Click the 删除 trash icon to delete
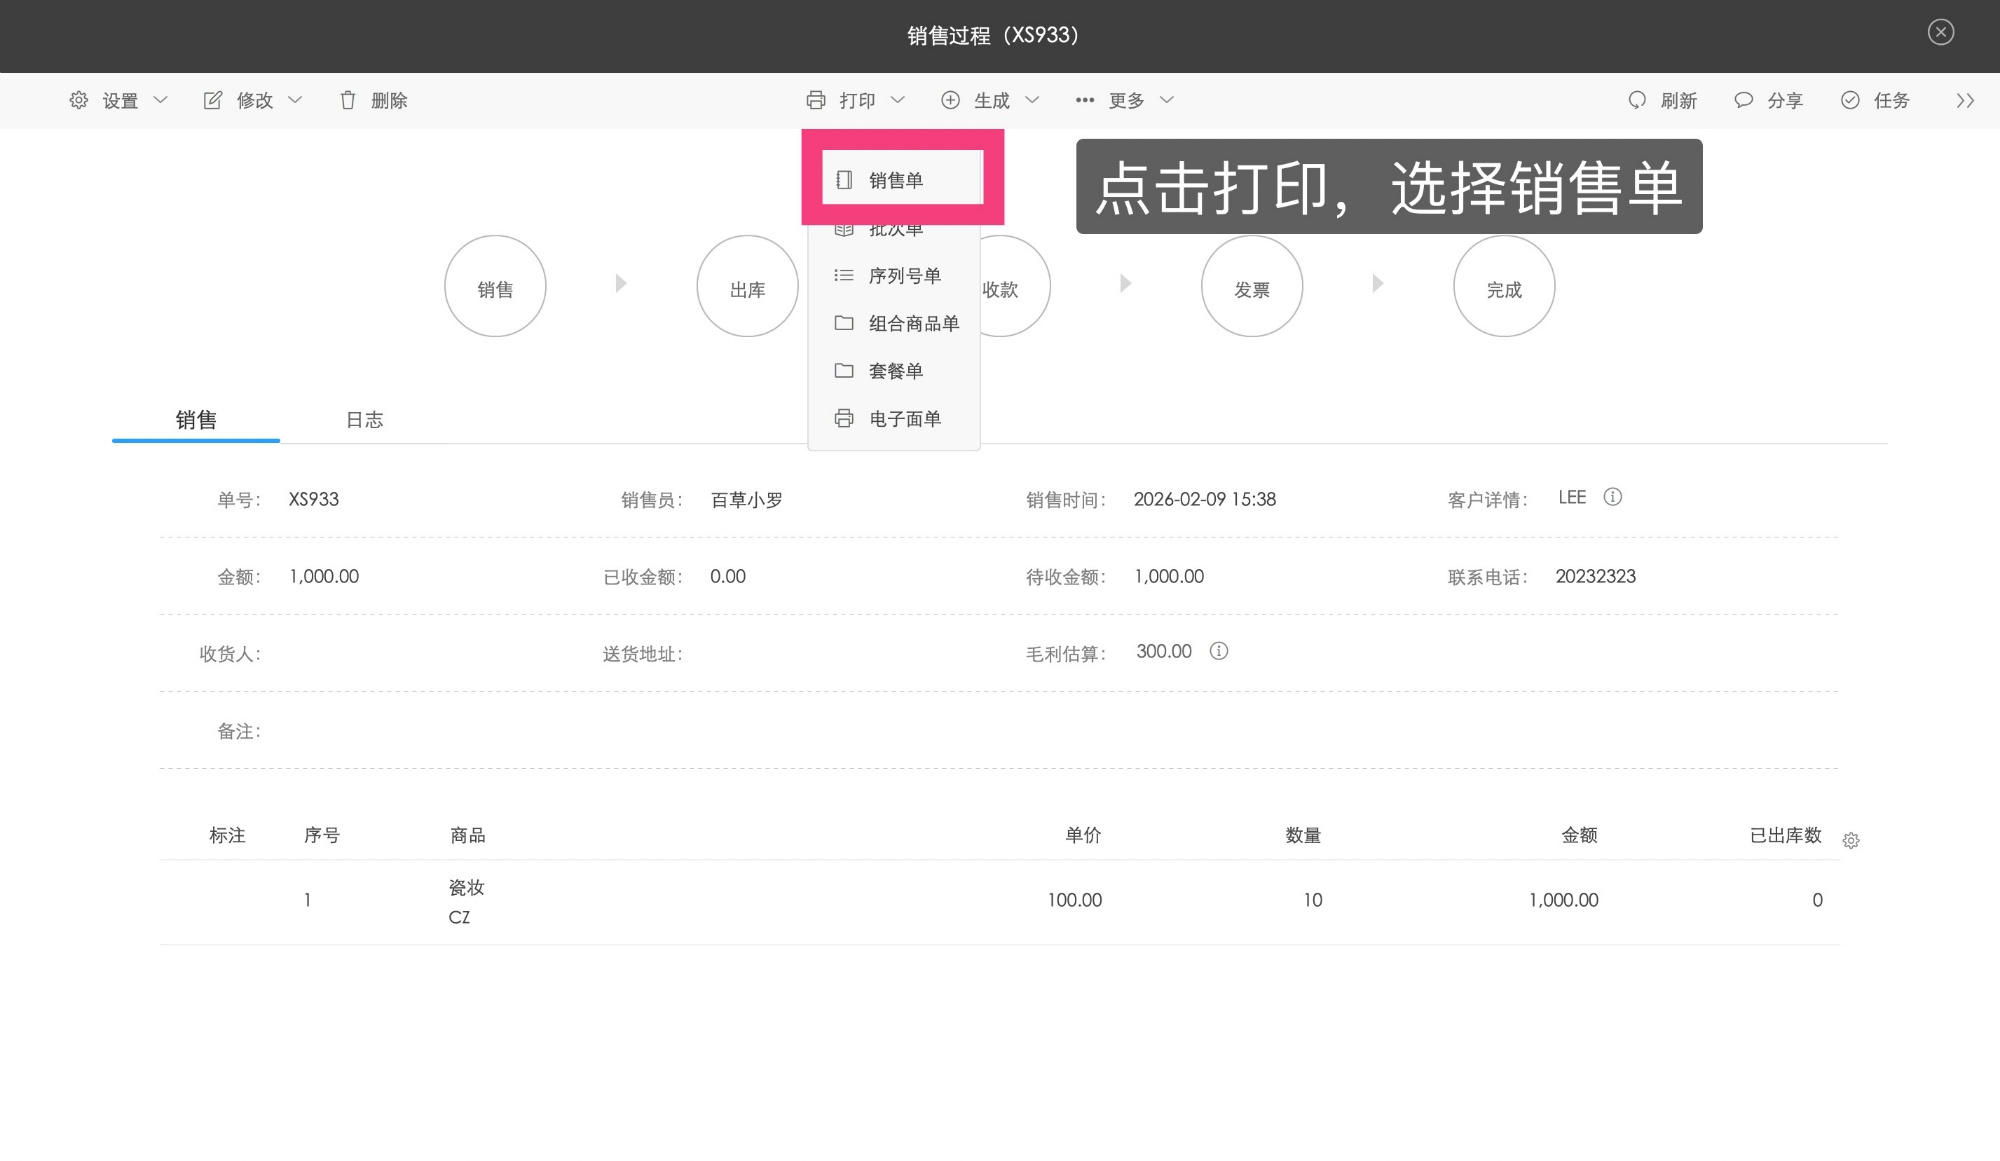 [x=348, y=100]
